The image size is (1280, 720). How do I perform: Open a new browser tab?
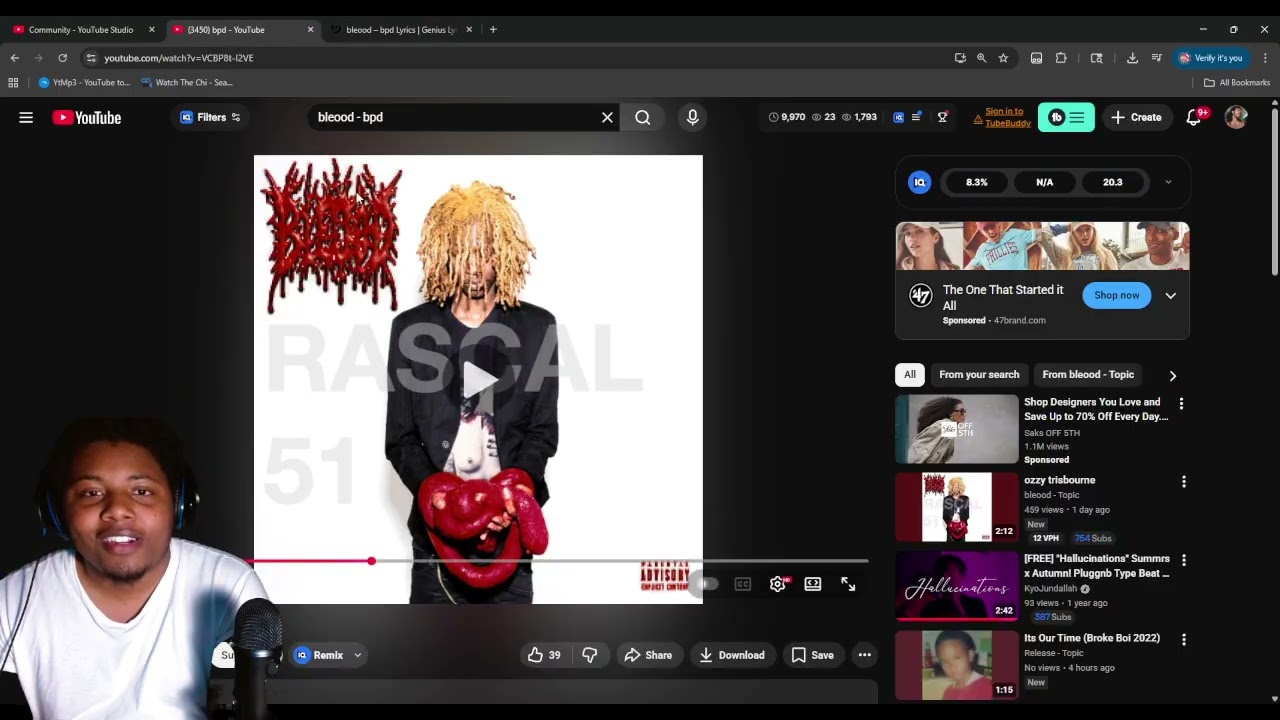point(493,30)
